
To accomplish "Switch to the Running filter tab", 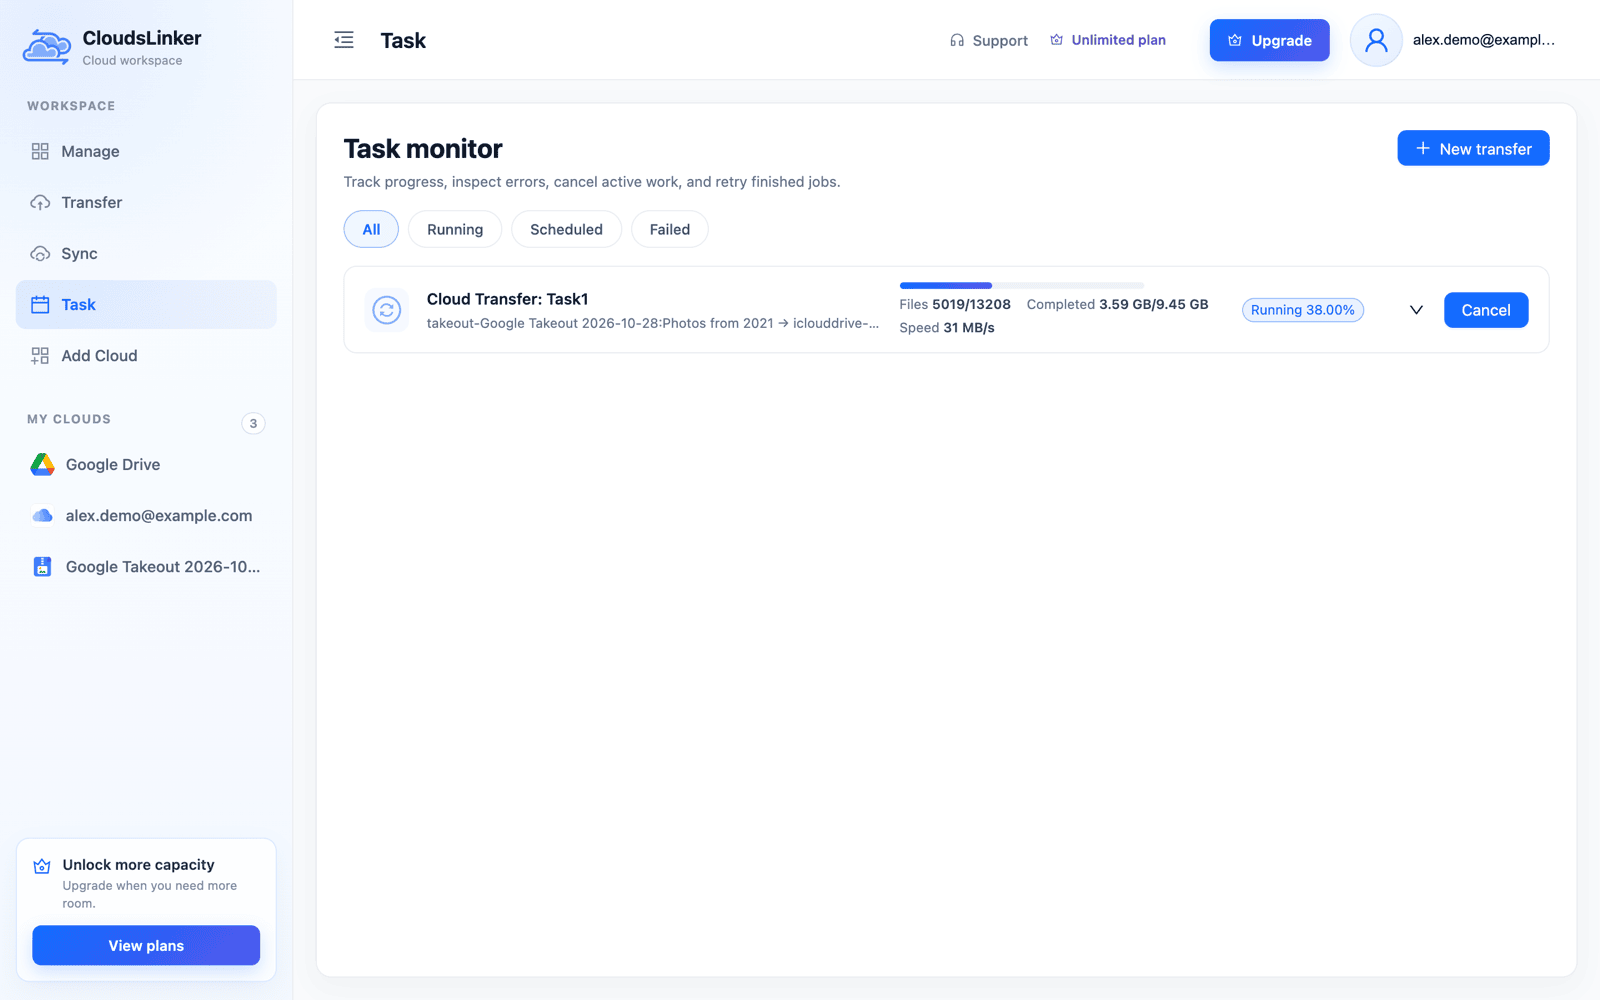I will (455, 229).
